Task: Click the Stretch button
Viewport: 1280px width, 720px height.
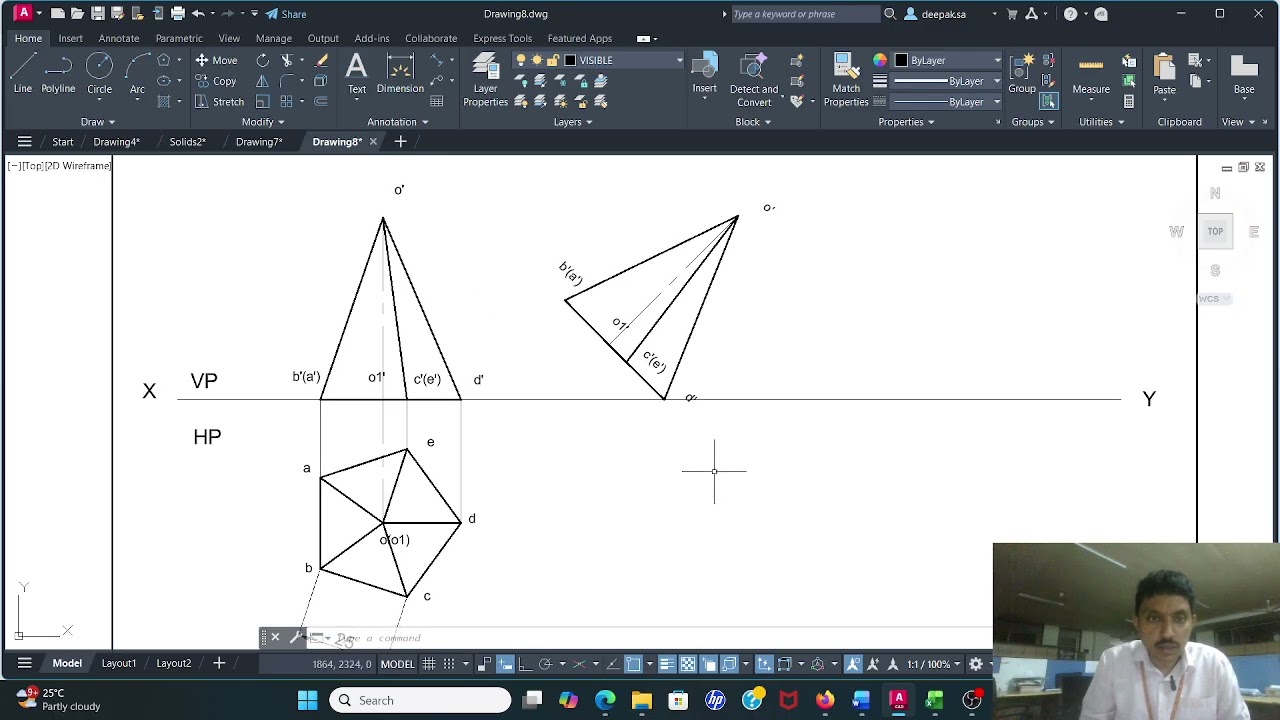Action: point(219,101)
